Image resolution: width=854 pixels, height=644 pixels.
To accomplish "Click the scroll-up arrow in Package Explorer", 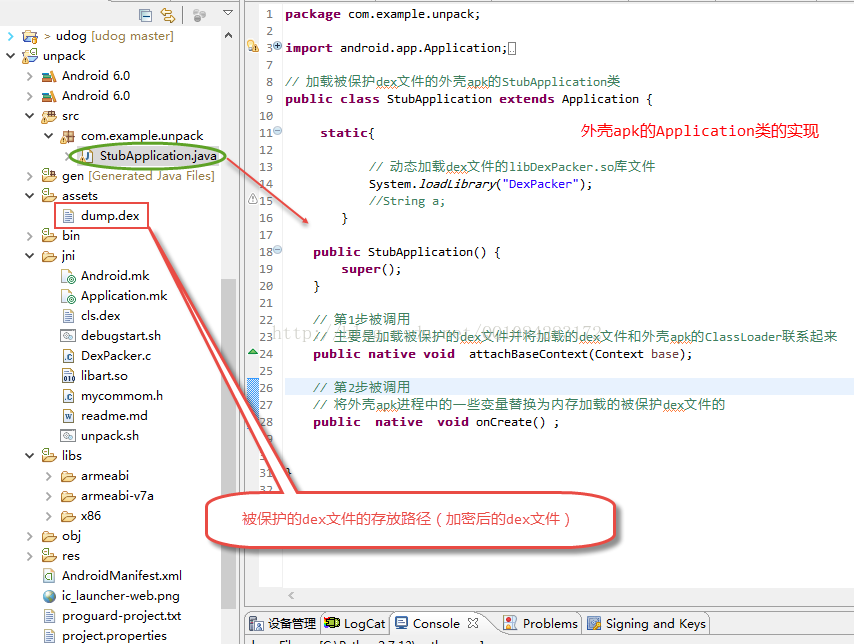I will pyautogui.click(x=229, y=35).
